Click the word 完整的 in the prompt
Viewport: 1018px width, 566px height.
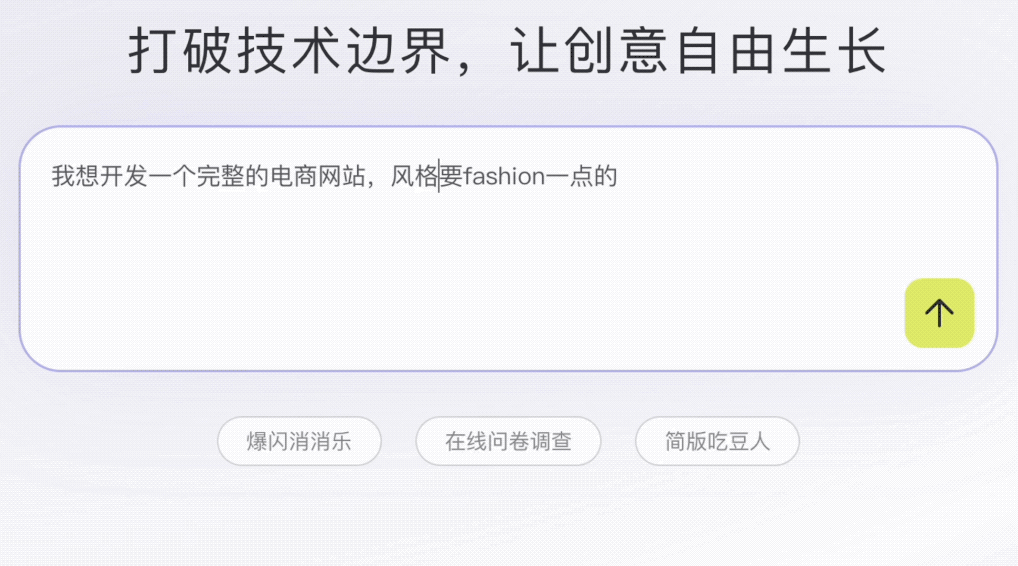[x=233, y=176]
